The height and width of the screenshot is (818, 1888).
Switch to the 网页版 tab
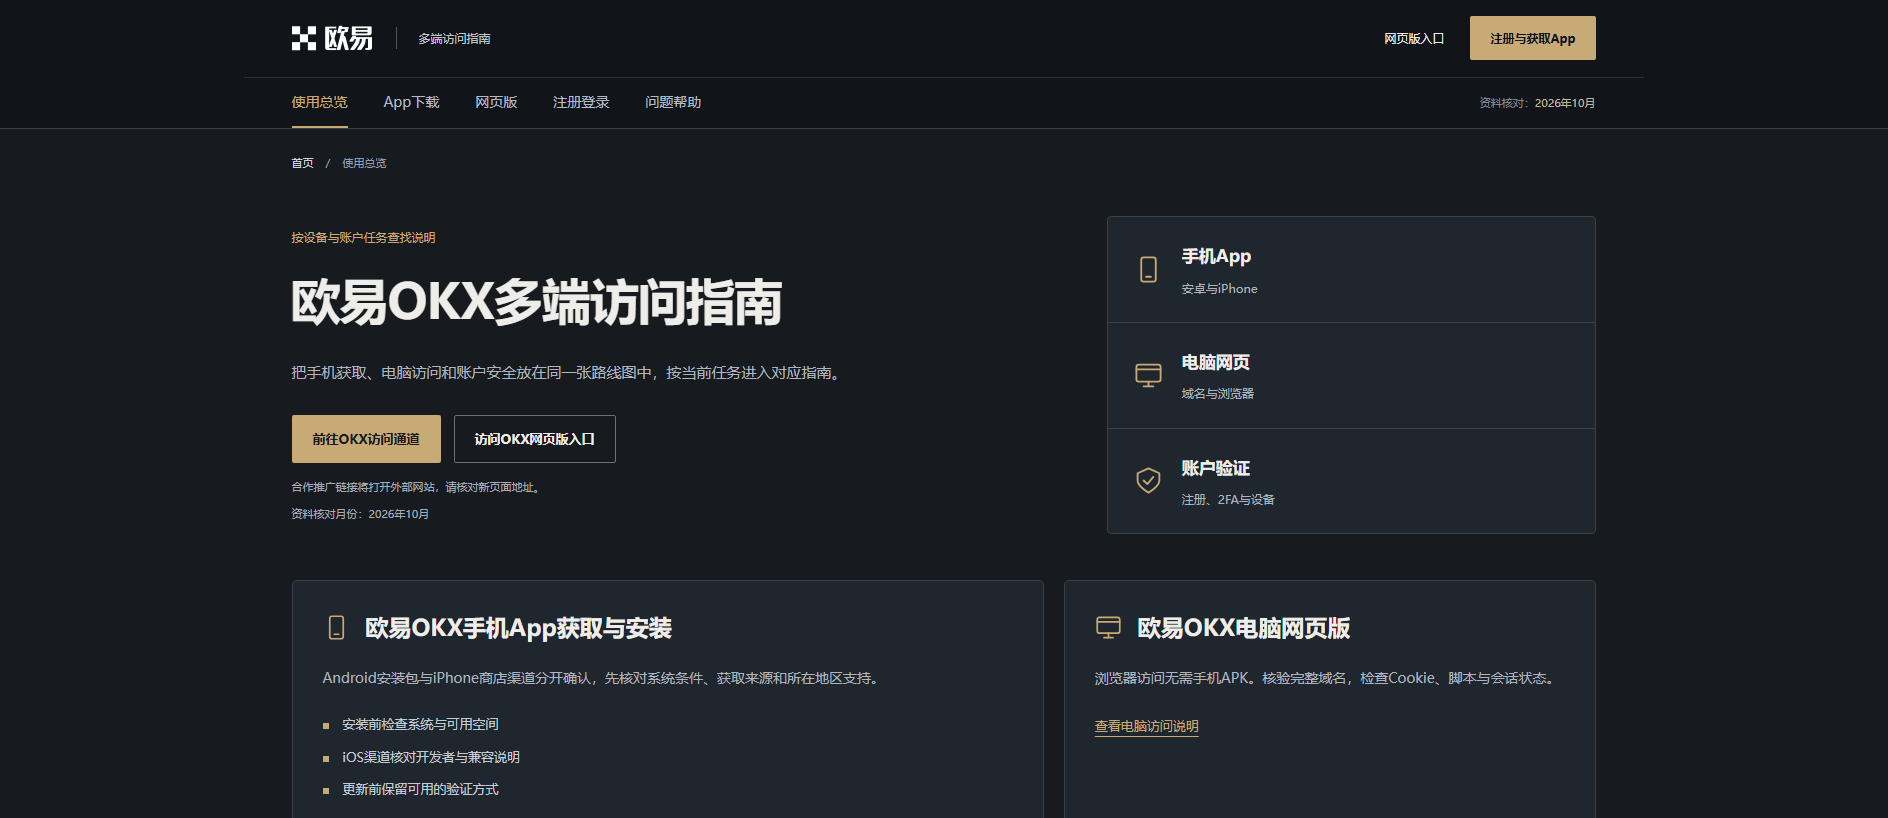[496, 102]
